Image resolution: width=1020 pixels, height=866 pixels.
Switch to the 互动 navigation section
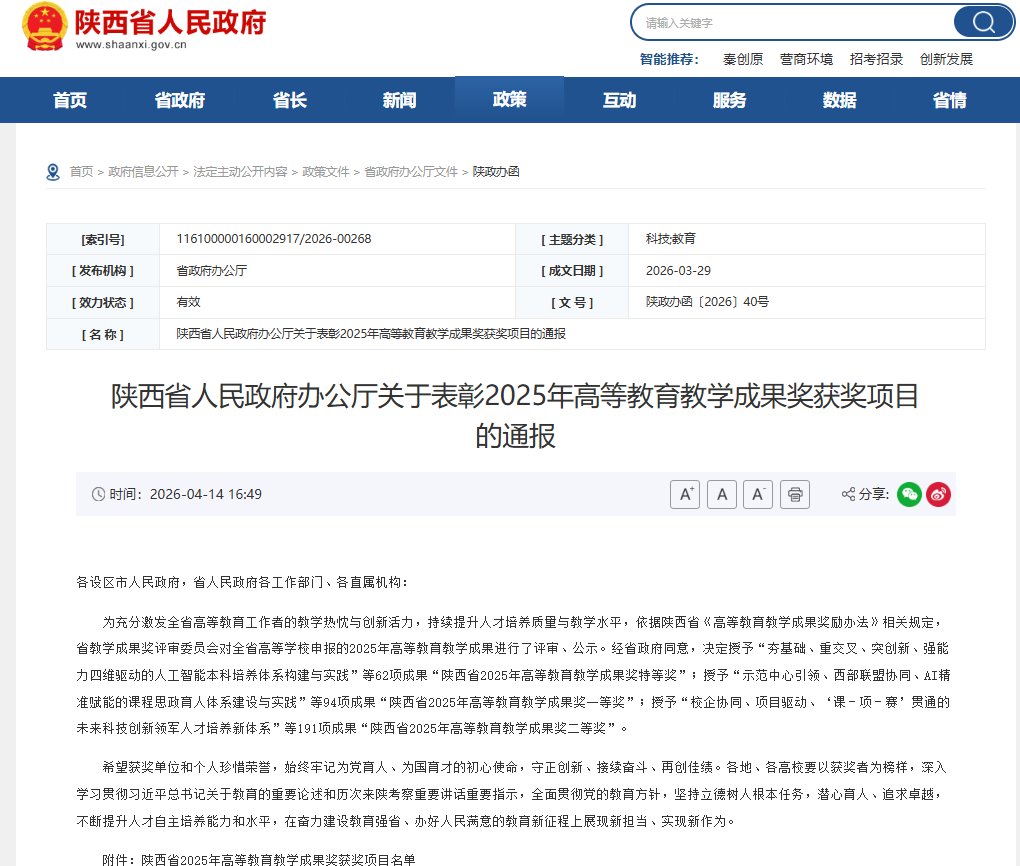click(x=619, y=100)
